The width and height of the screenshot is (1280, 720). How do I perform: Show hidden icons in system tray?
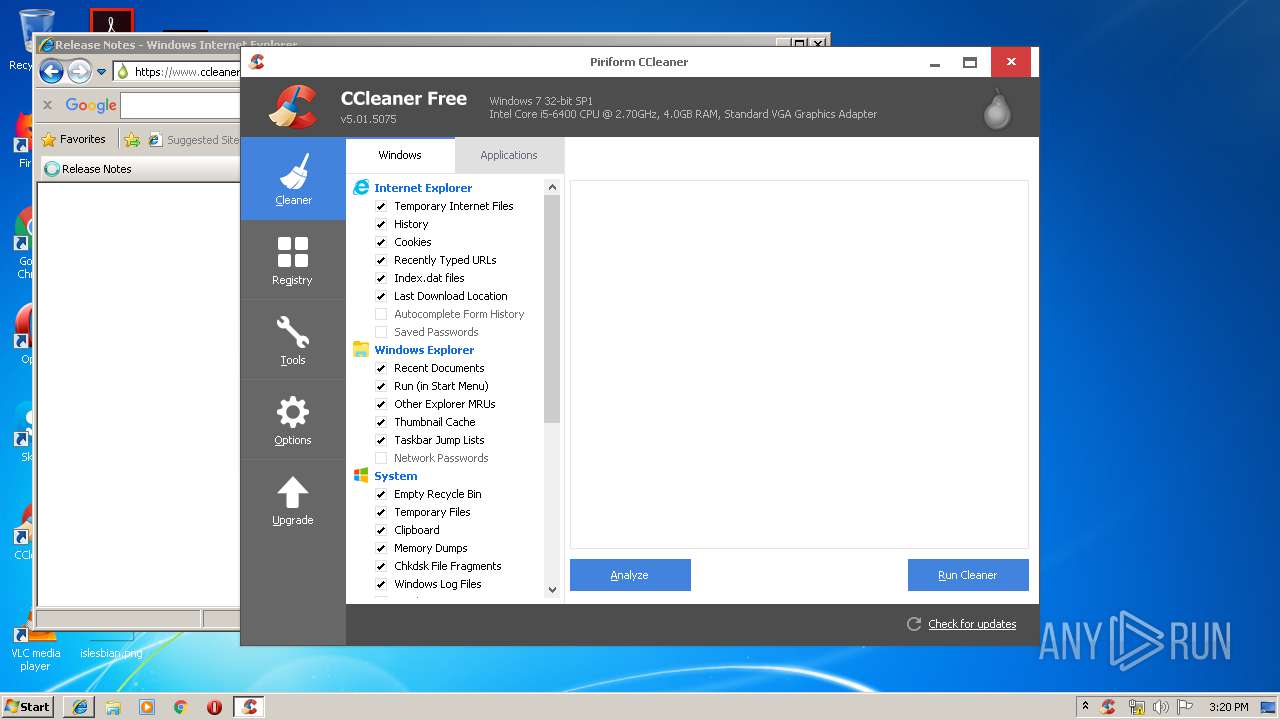1085,707
